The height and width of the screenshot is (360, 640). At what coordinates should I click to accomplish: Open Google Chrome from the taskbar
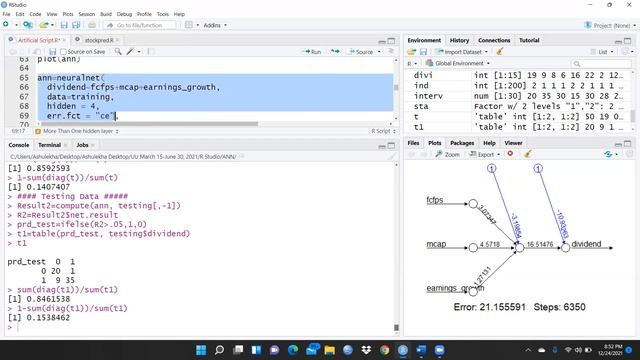pyautogui.click(x=384, y=350)
